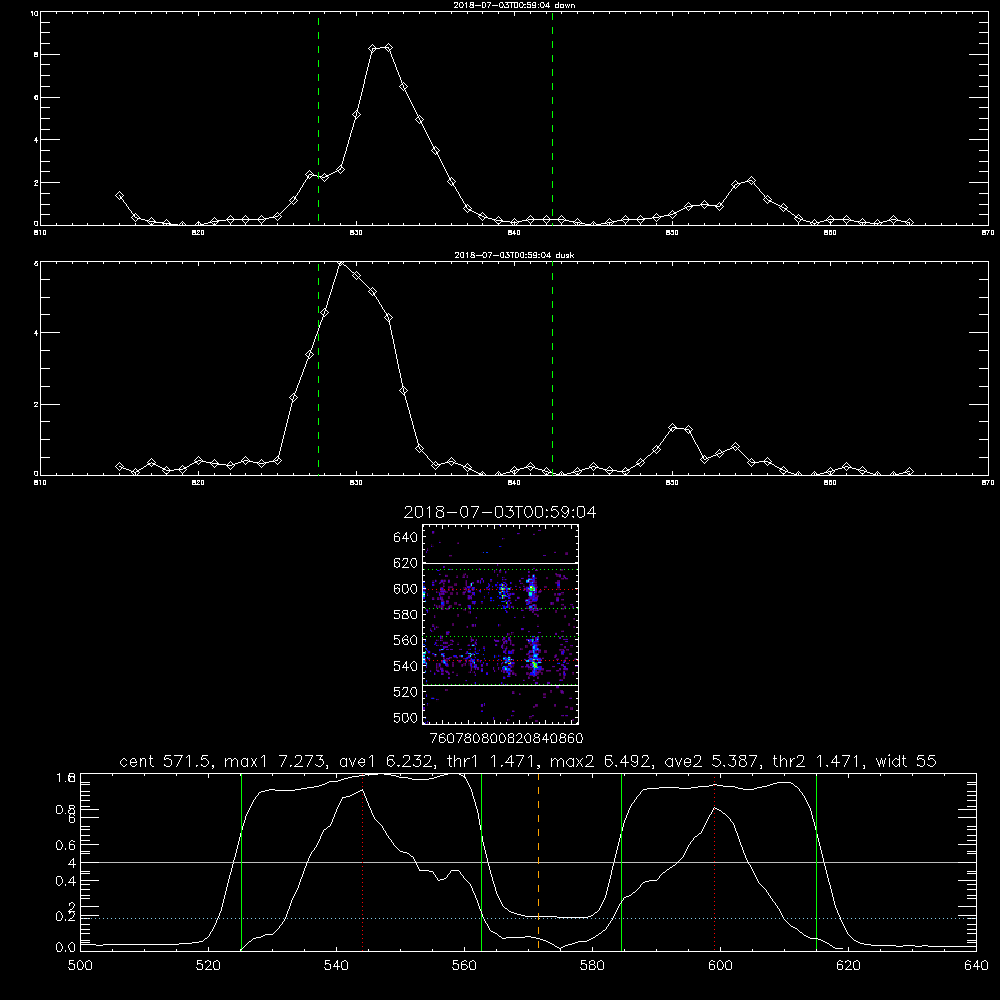
Task: Click the solid green line at 615 in bottom plot
Action: 816,862
